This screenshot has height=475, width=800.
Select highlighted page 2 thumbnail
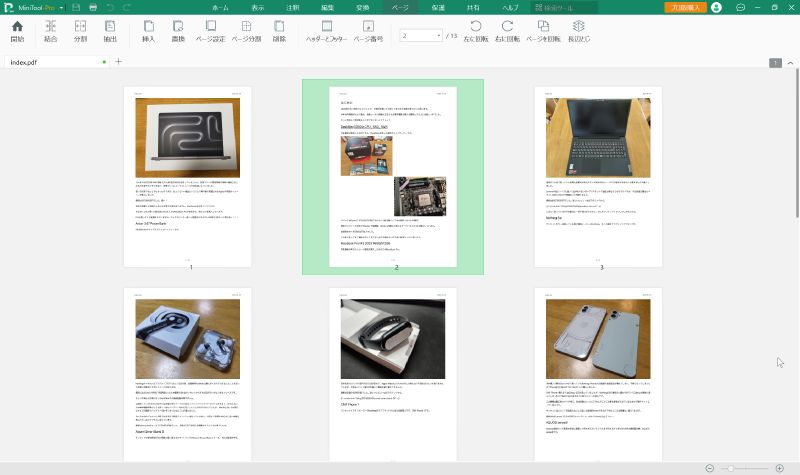click(x=393, y=177)
